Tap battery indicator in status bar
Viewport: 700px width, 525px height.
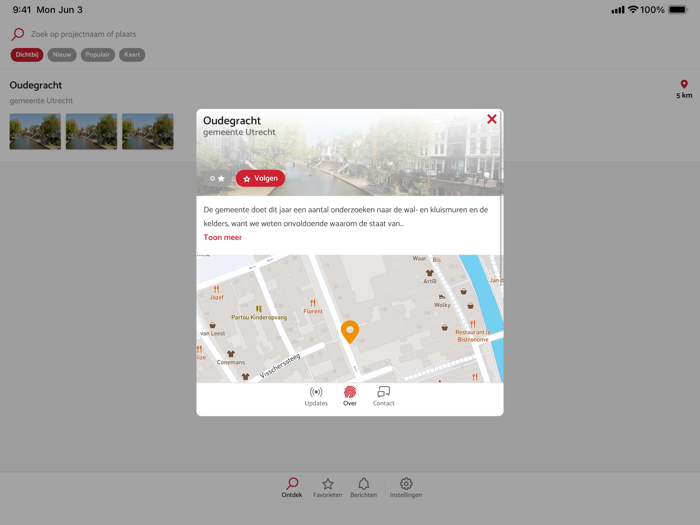tap(679, 10)
